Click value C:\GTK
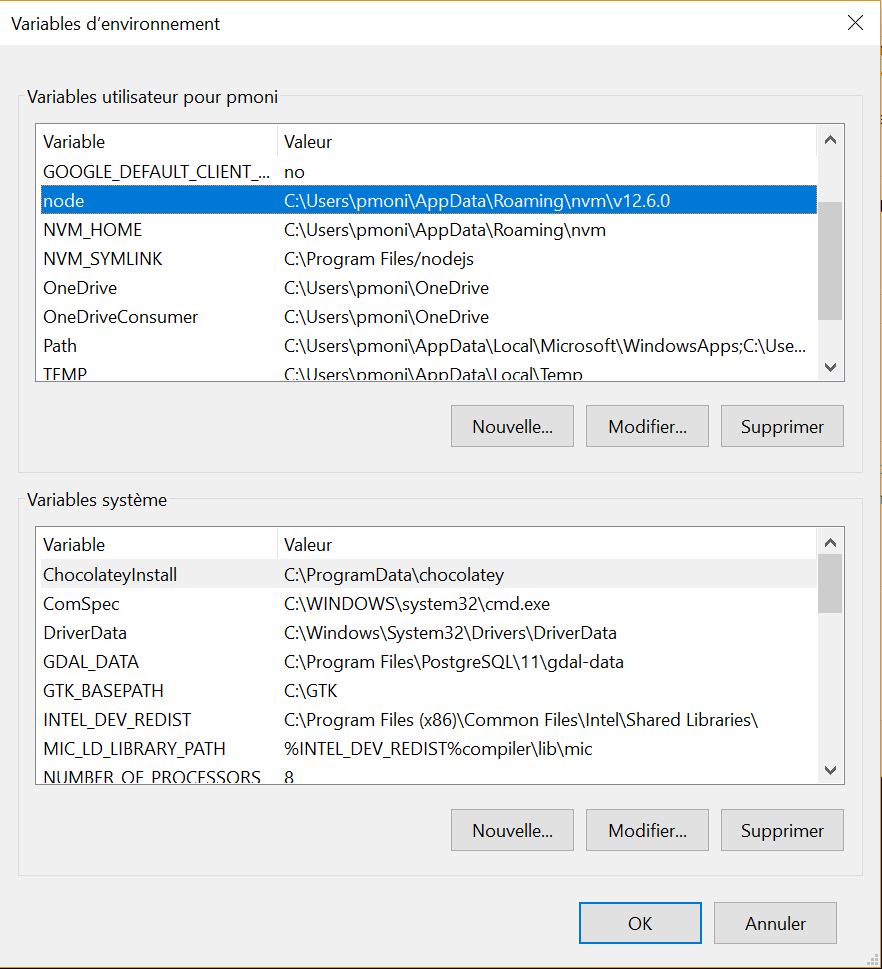The width and height of the screenshot is (882, 969). tap(310, 690)
